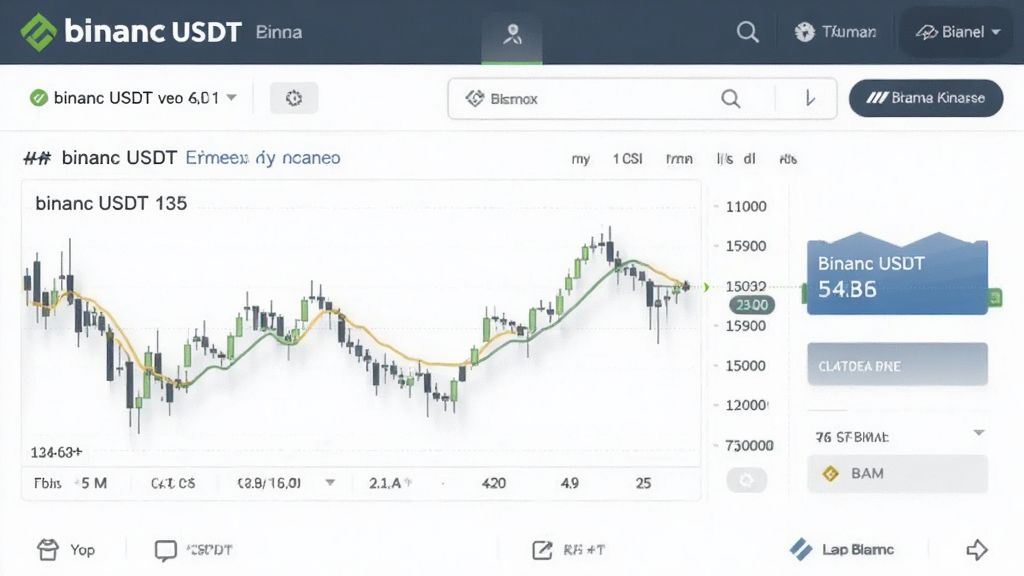Click the binanc USDT 135 chart title

[111, 203]
